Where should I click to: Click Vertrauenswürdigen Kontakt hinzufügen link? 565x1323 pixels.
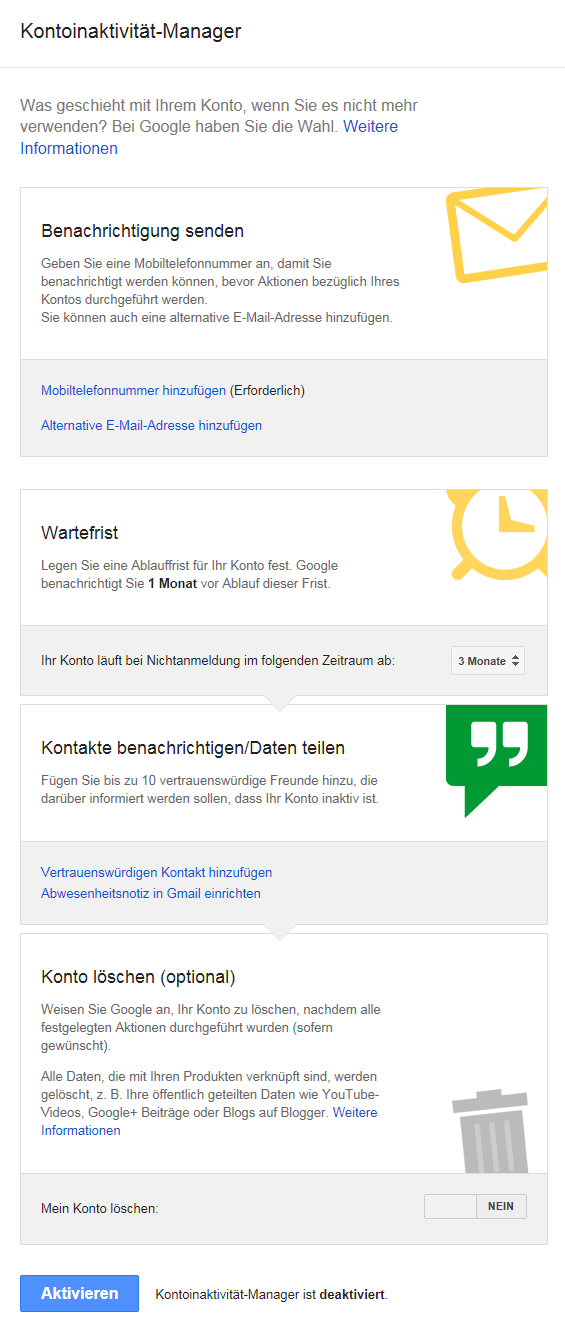pyautogui.click(x=157, y=872)
